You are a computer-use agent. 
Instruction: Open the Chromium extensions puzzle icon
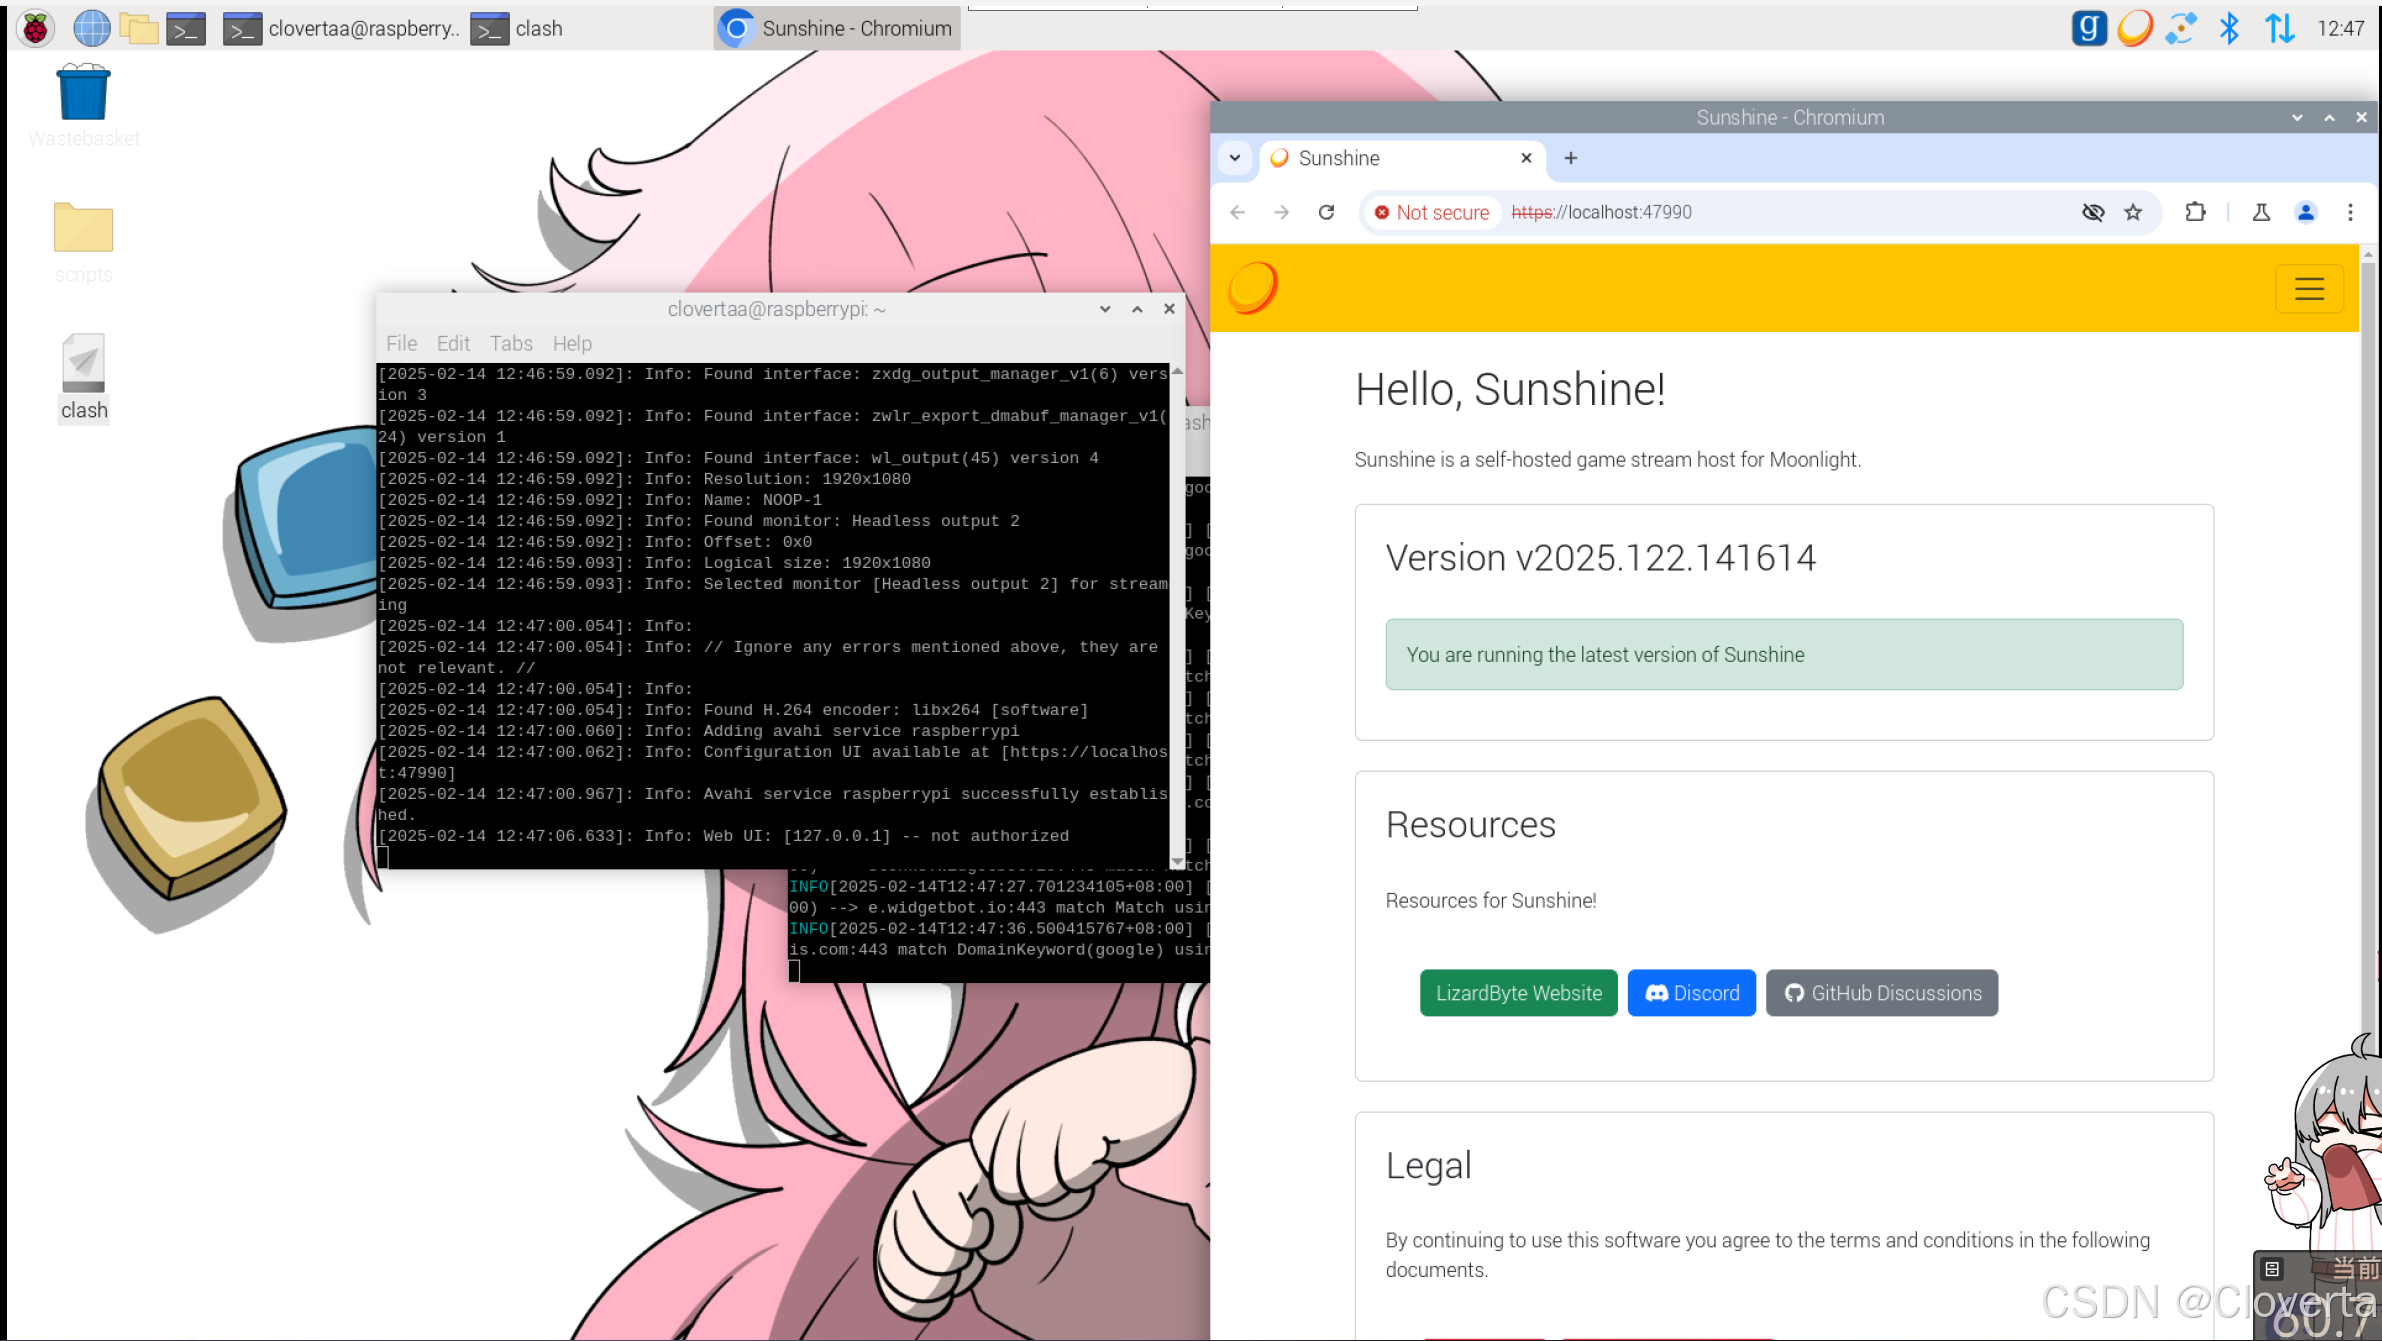[2195, 212]
